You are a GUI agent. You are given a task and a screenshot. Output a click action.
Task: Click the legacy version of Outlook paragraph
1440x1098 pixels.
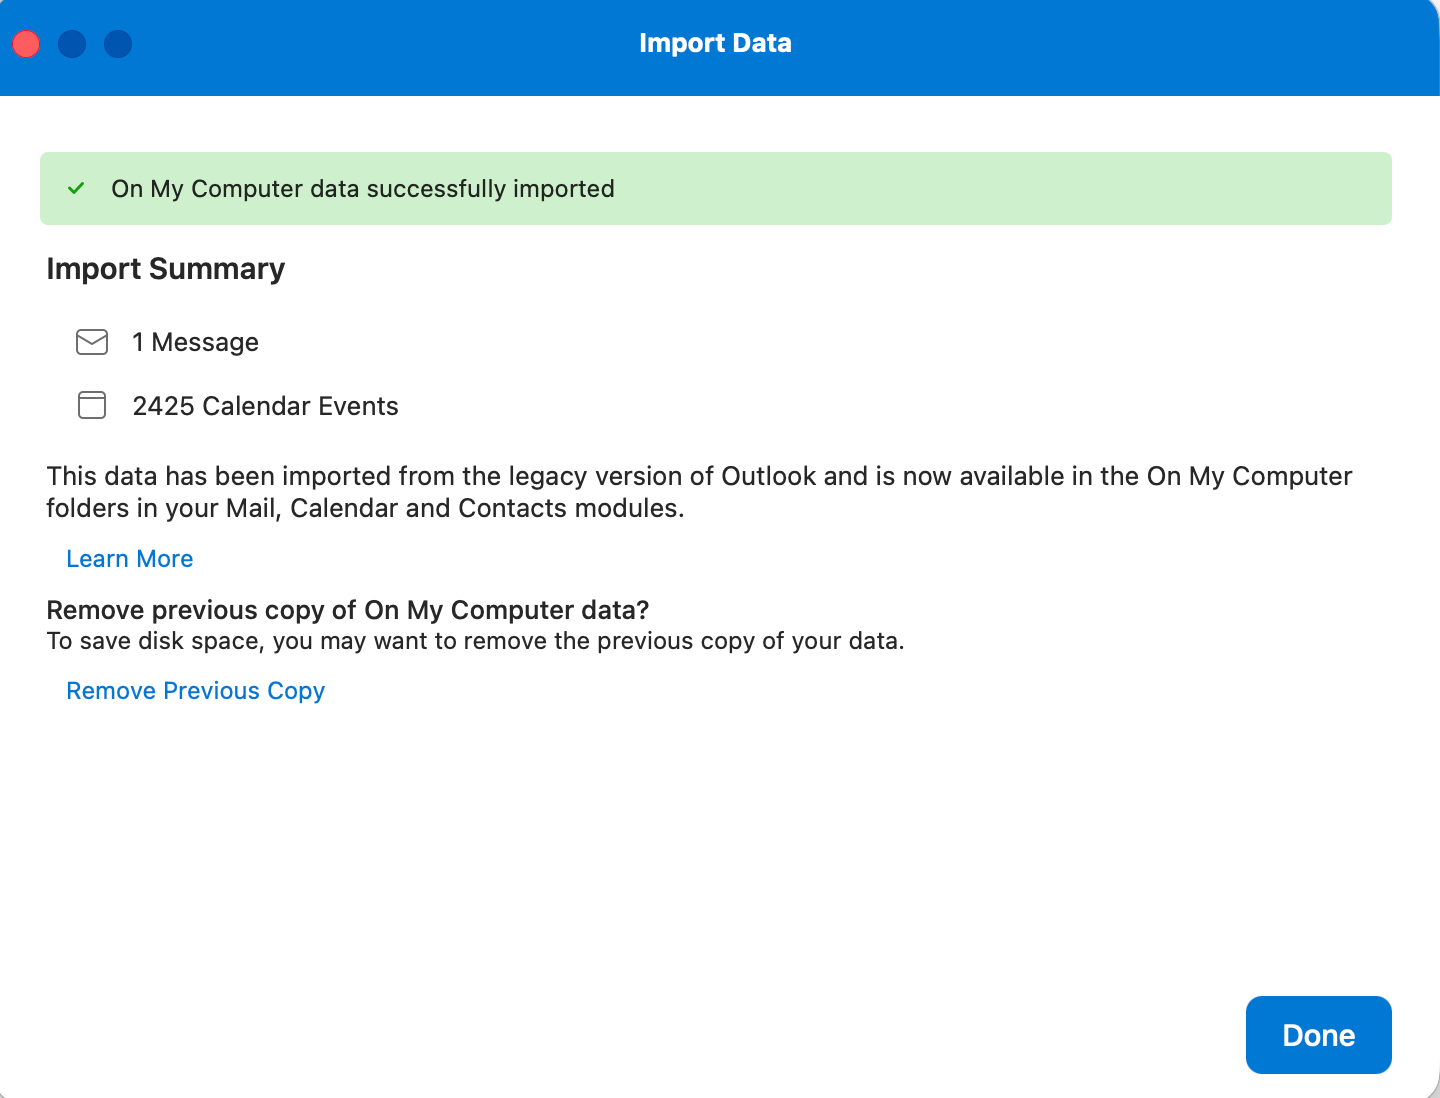[x=699, y=492]
